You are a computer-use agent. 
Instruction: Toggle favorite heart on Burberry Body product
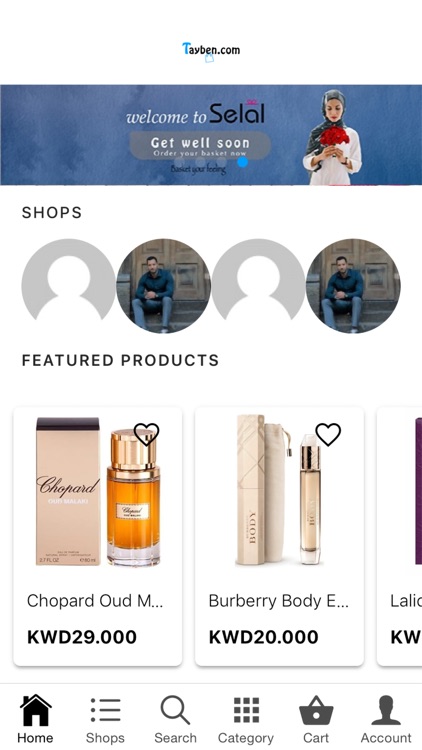click(328, 434)
